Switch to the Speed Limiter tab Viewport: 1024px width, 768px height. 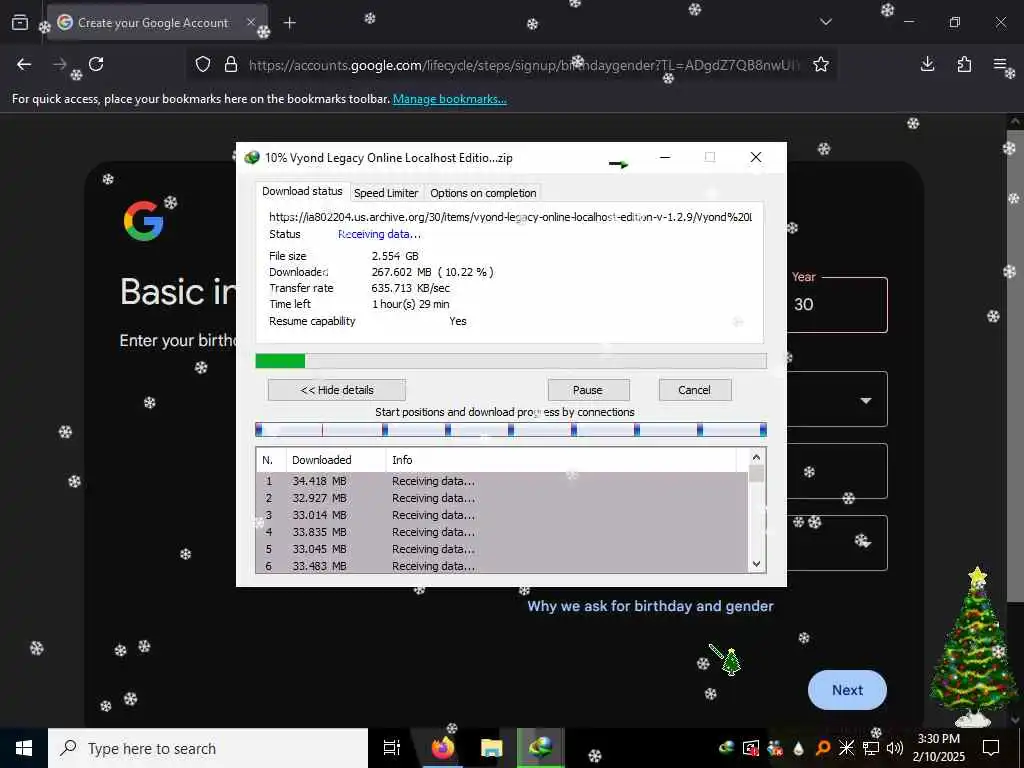coord(386,193)
